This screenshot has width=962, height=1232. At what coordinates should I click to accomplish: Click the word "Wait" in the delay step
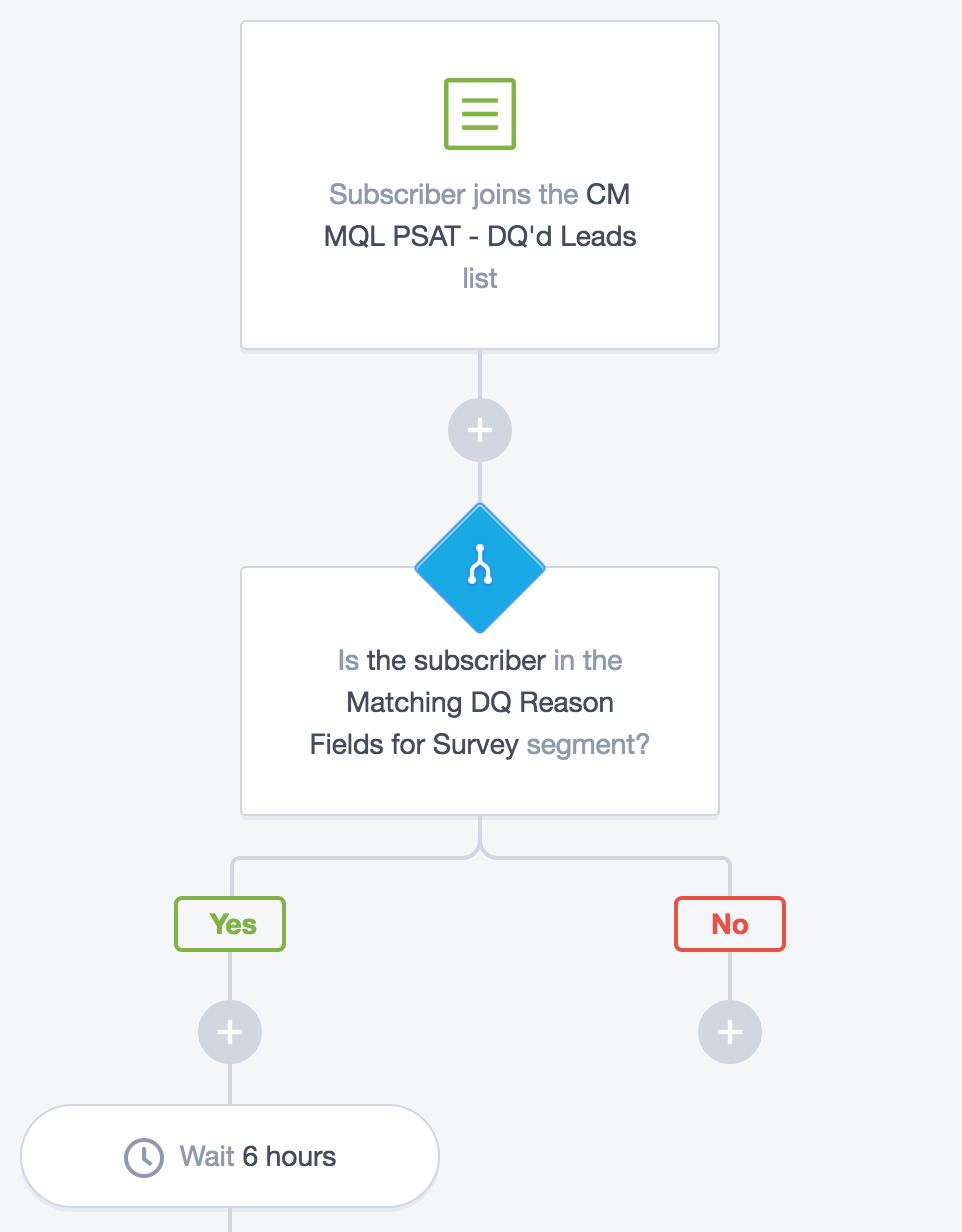coord(207,1157)
